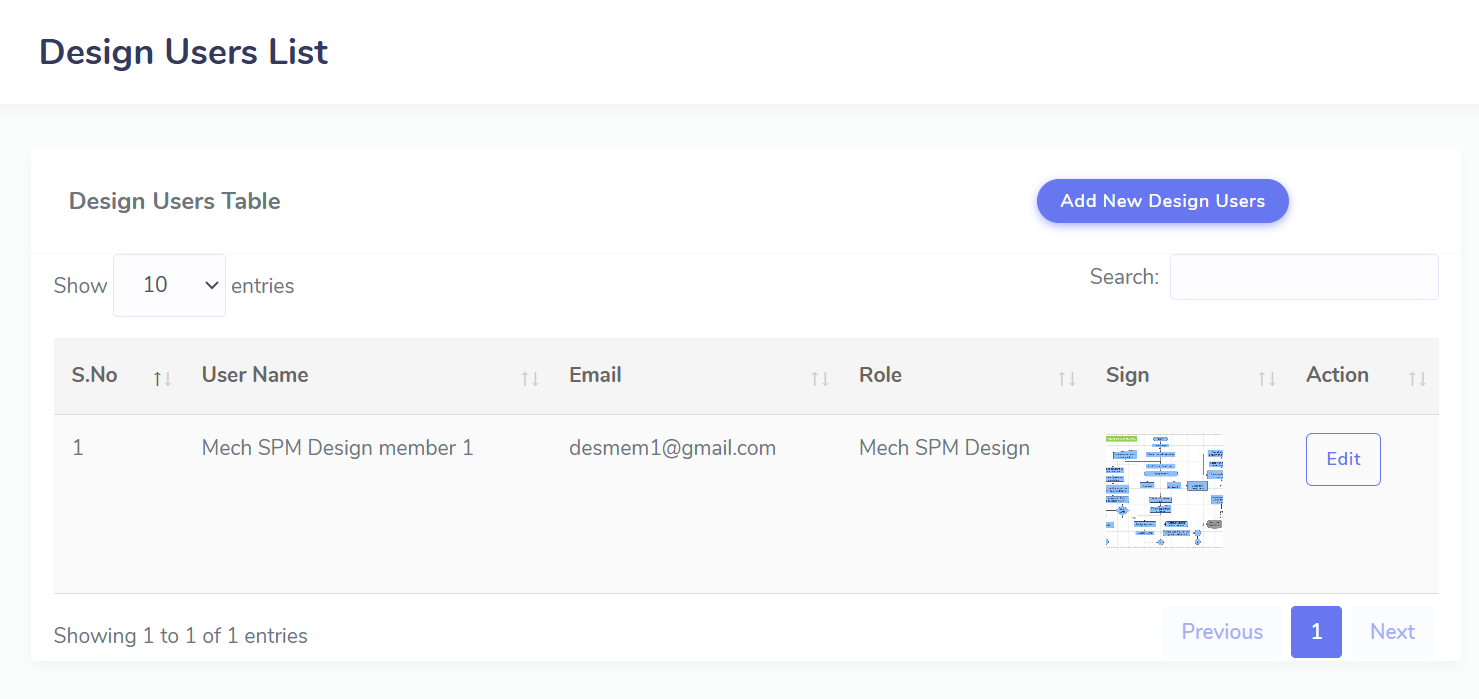Go to the Next page
The image size is (1479, 699).
point(1392,632)
